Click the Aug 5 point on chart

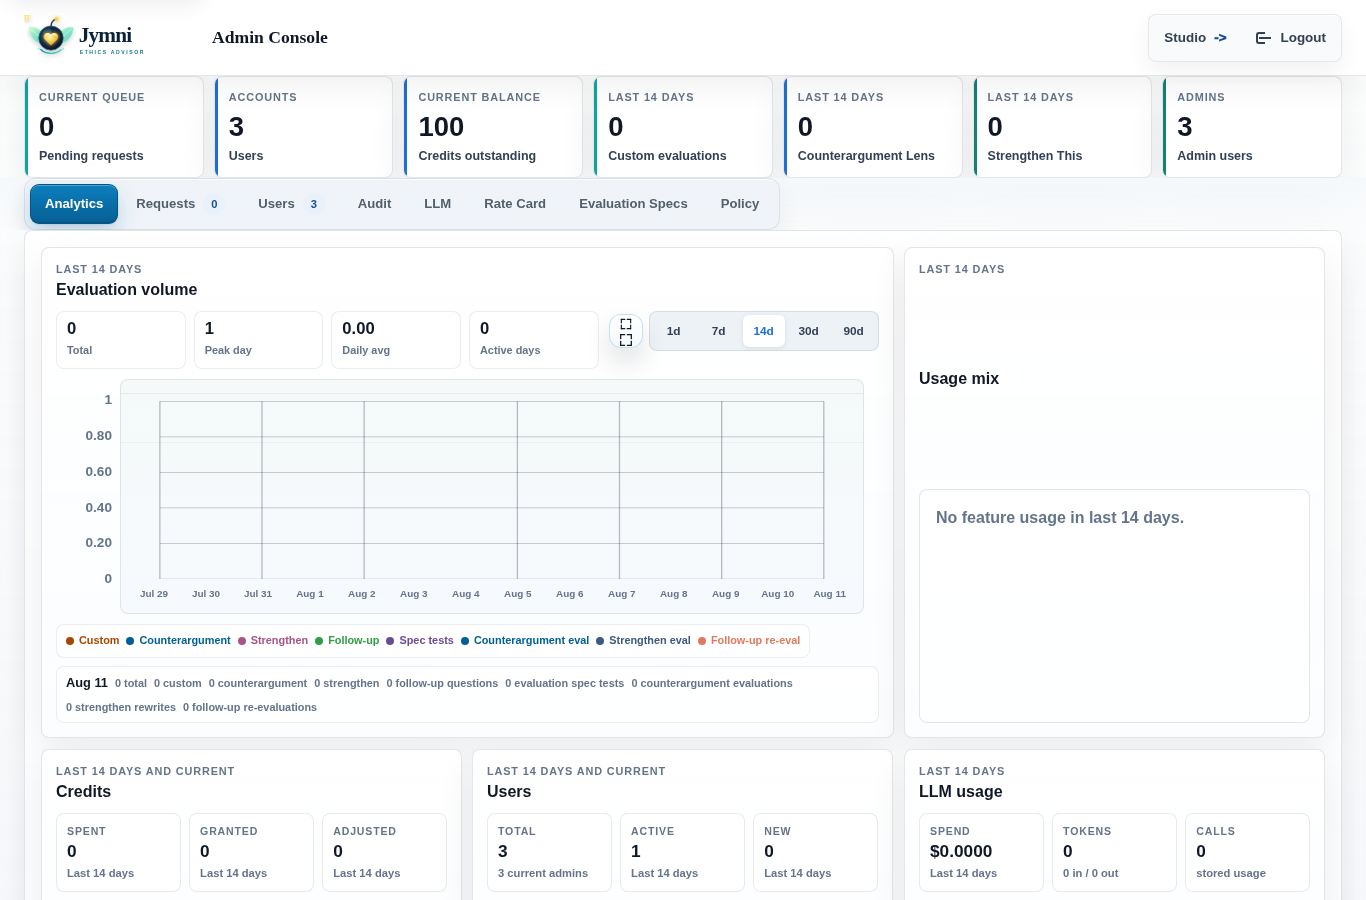pyautogui.click(x=518, y=578)
